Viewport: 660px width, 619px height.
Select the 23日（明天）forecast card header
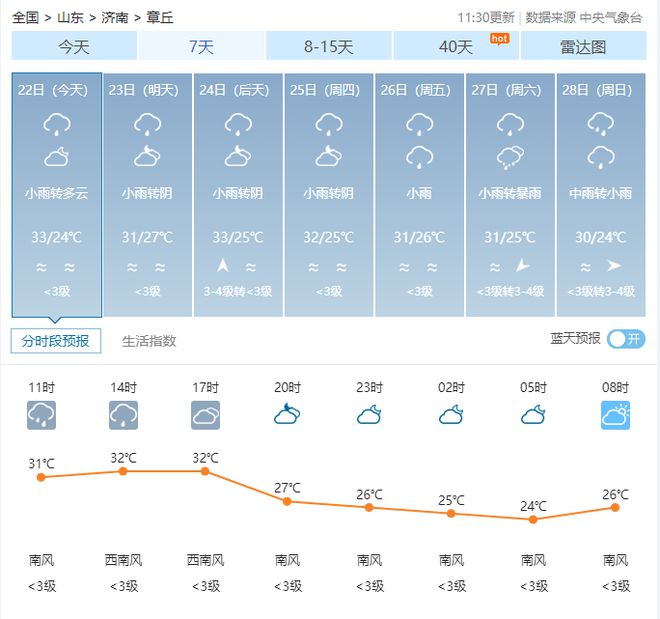pyautogui.click(x=144, y=90)
